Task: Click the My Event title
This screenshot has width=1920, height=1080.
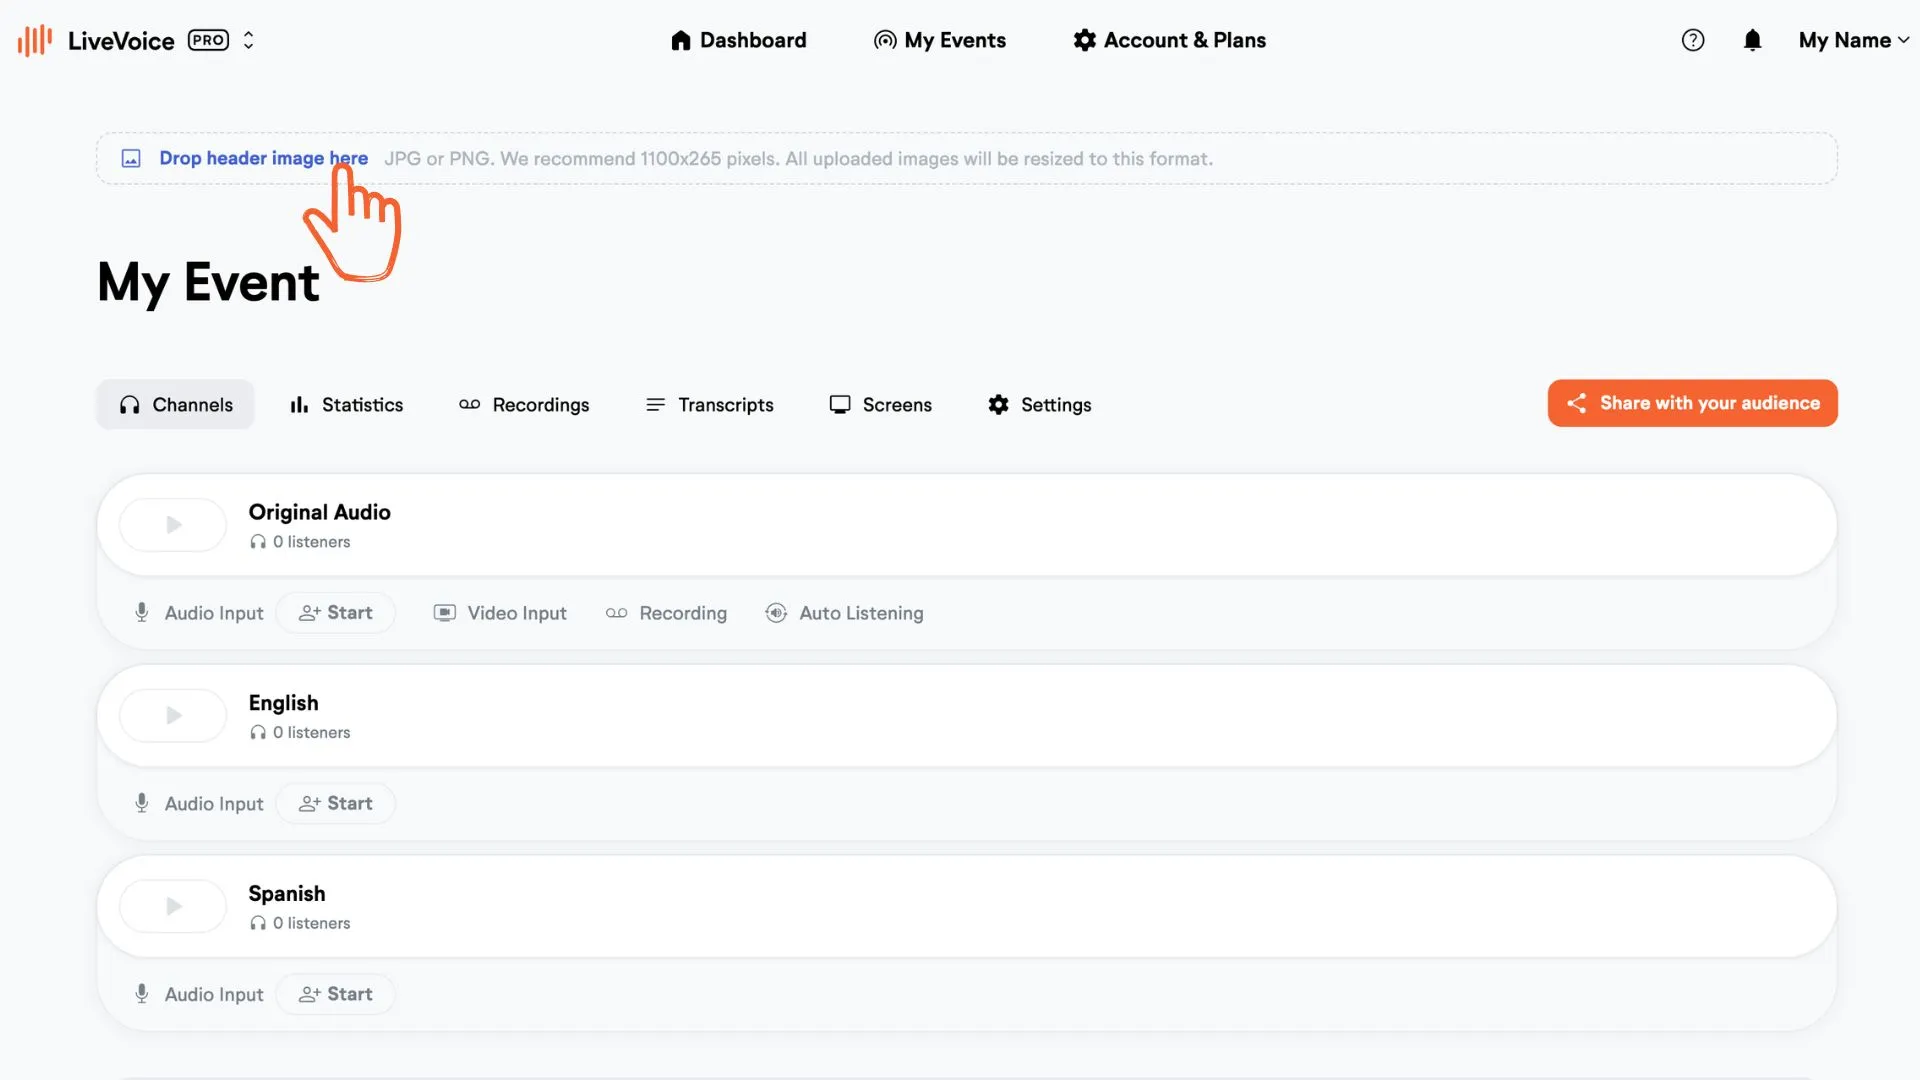Action: 208,283
